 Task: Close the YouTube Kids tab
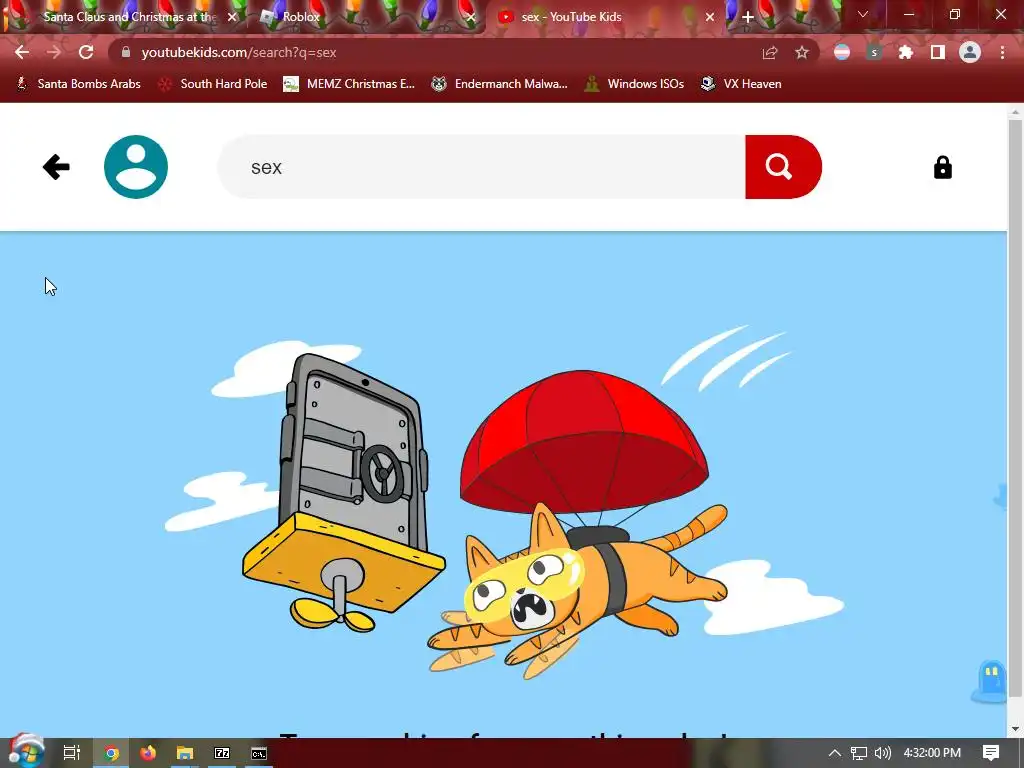tap(710, 17)
